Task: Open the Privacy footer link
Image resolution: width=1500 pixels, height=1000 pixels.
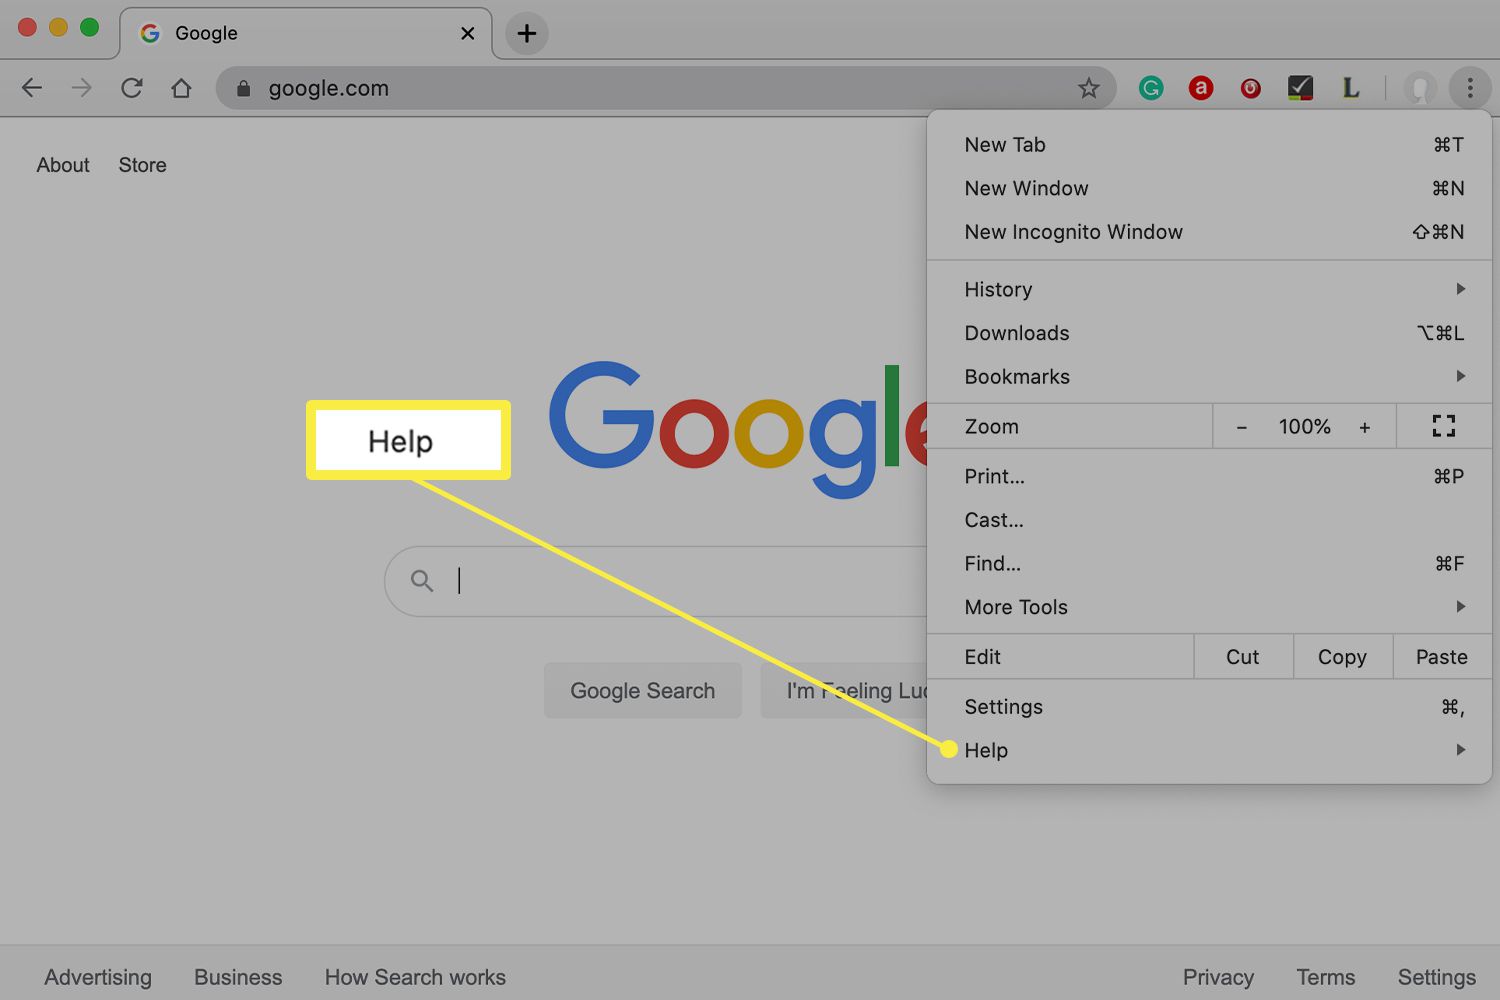Action: click(1218, 977)
